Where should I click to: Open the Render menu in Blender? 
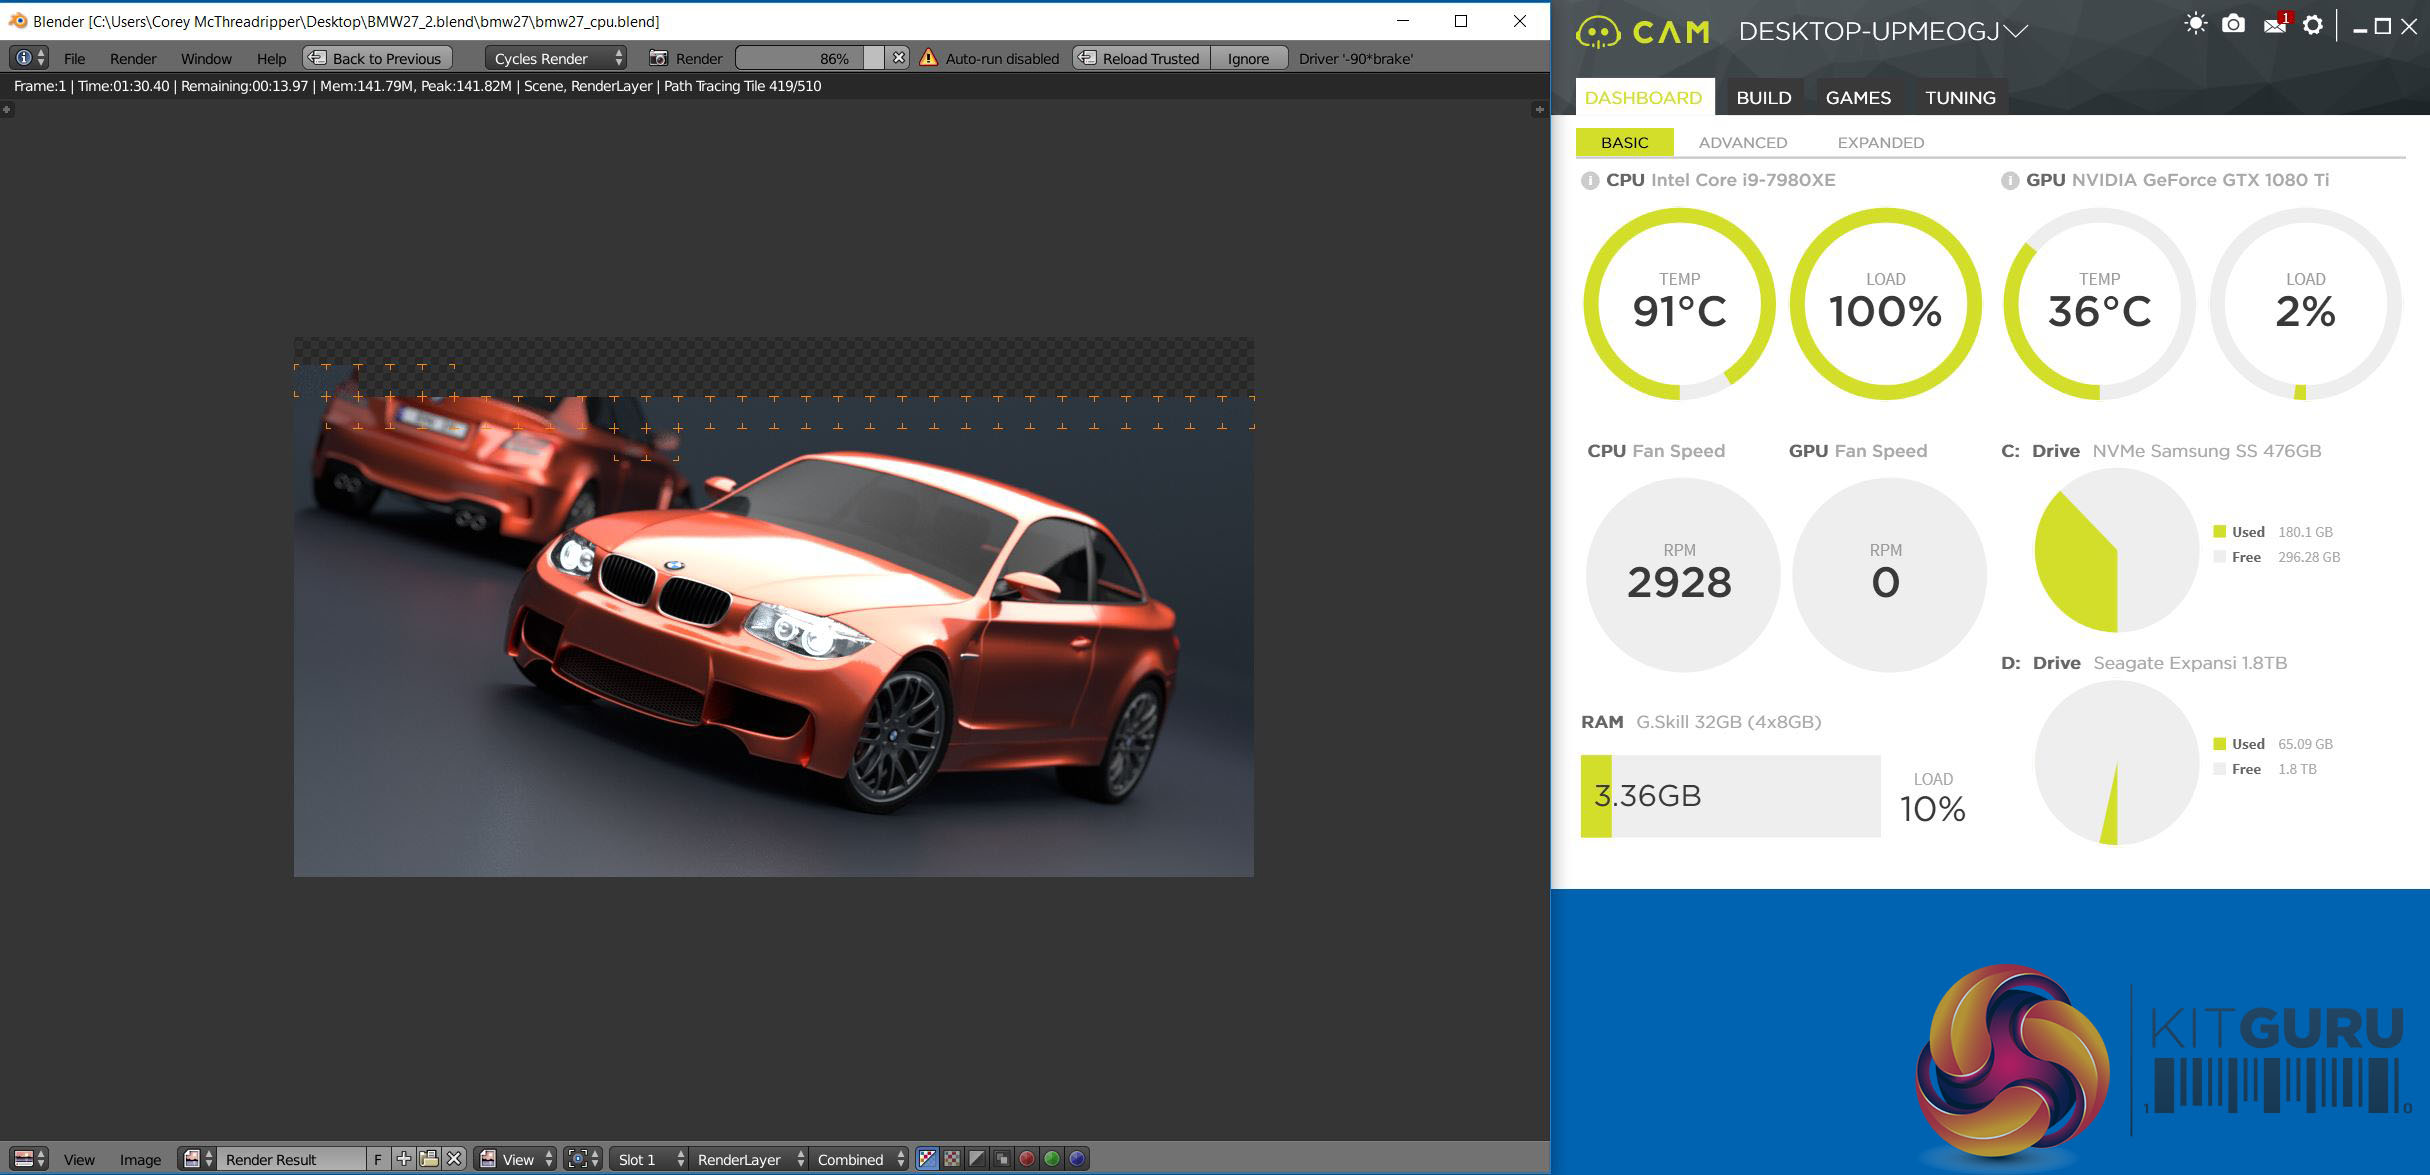(x=133, y=58)
